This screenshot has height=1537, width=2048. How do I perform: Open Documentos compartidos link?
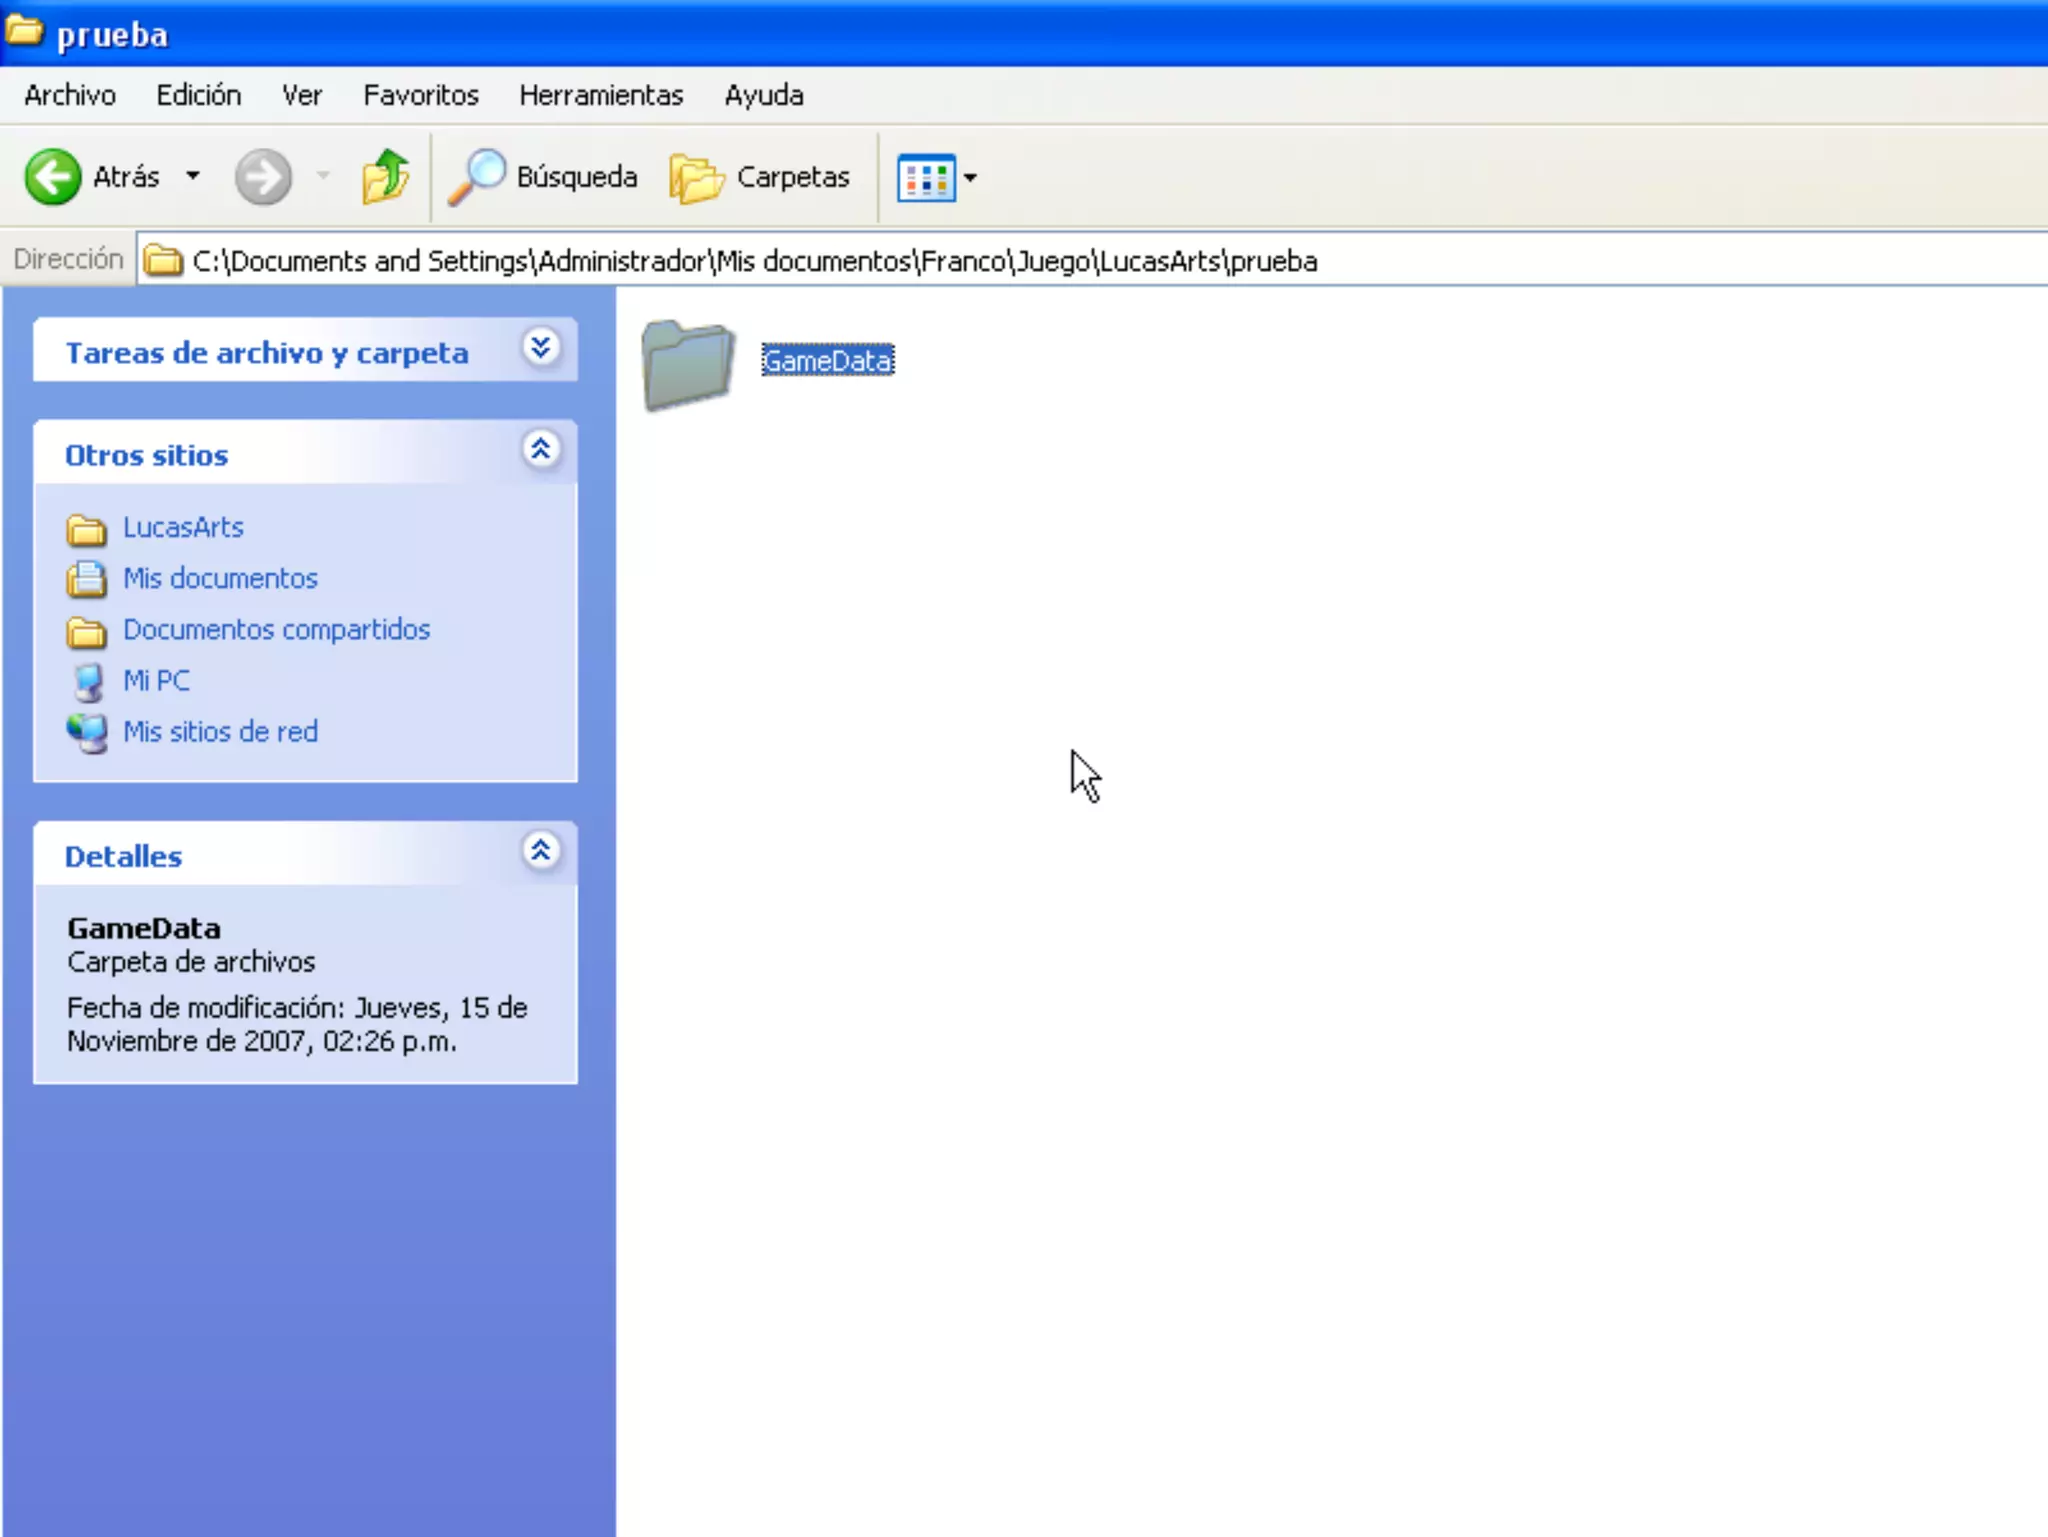pyautogui.click(x=276, y=629)
